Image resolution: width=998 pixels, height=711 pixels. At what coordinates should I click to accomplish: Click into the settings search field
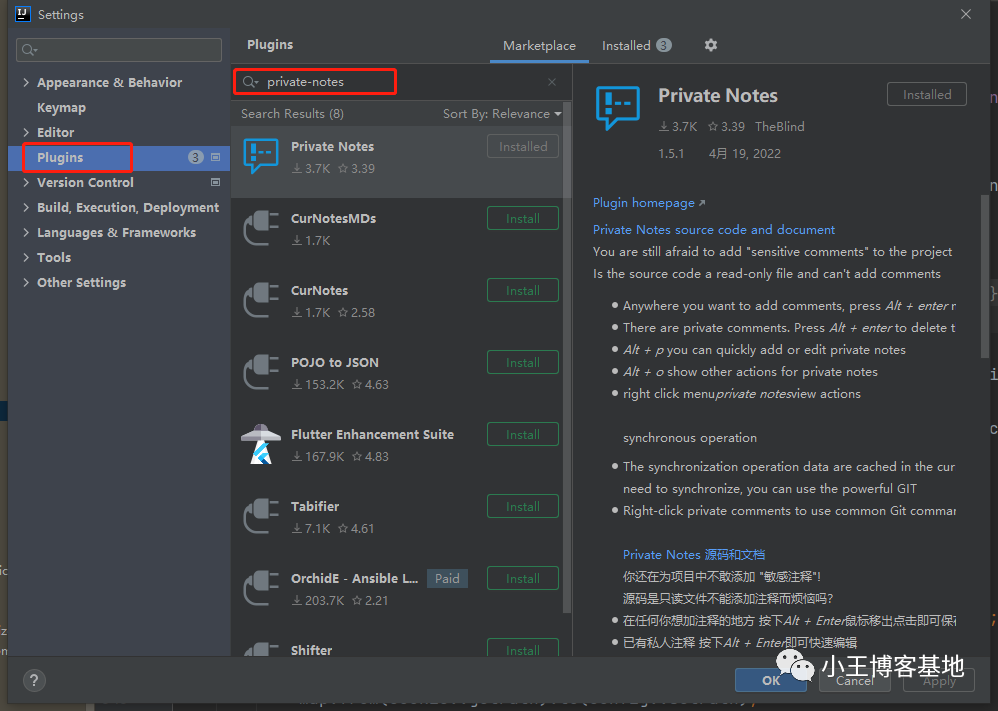(119, 50)
